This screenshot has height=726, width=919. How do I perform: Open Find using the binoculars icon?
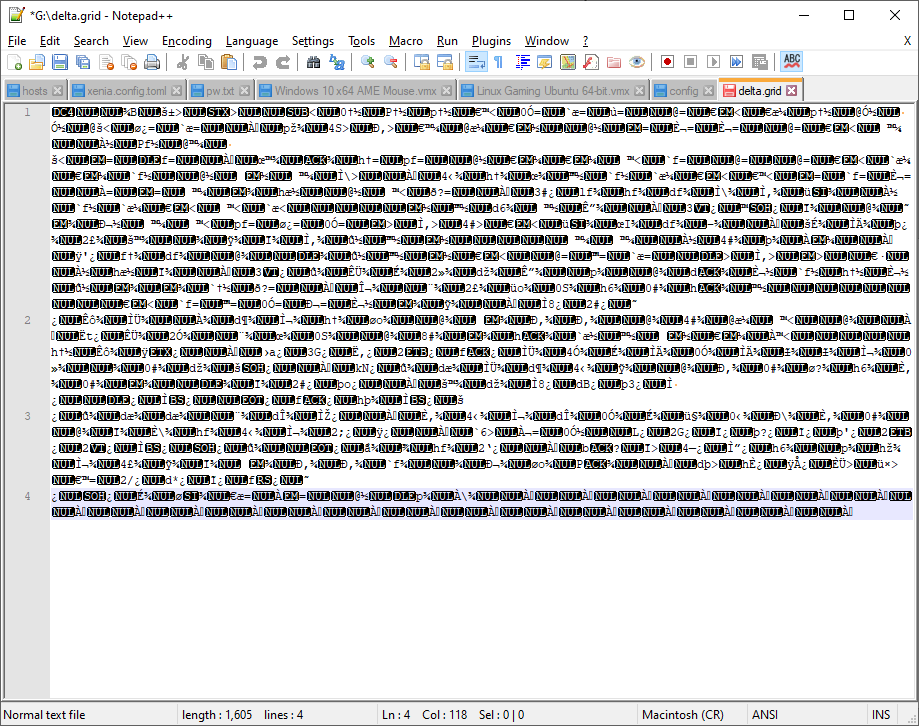point(315,62)
